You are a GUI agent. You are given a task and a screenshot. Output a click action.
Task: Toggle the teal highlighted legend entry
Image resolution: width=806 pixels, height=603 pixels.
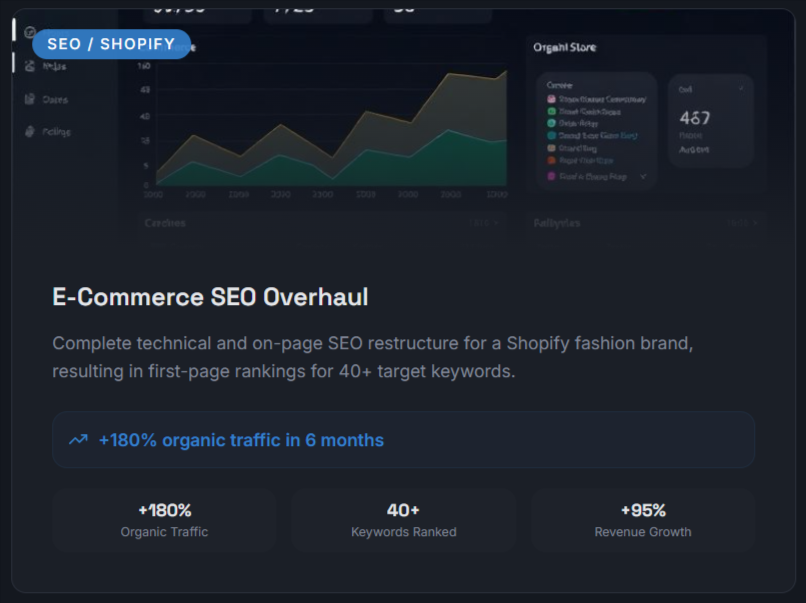pos(590,135)
